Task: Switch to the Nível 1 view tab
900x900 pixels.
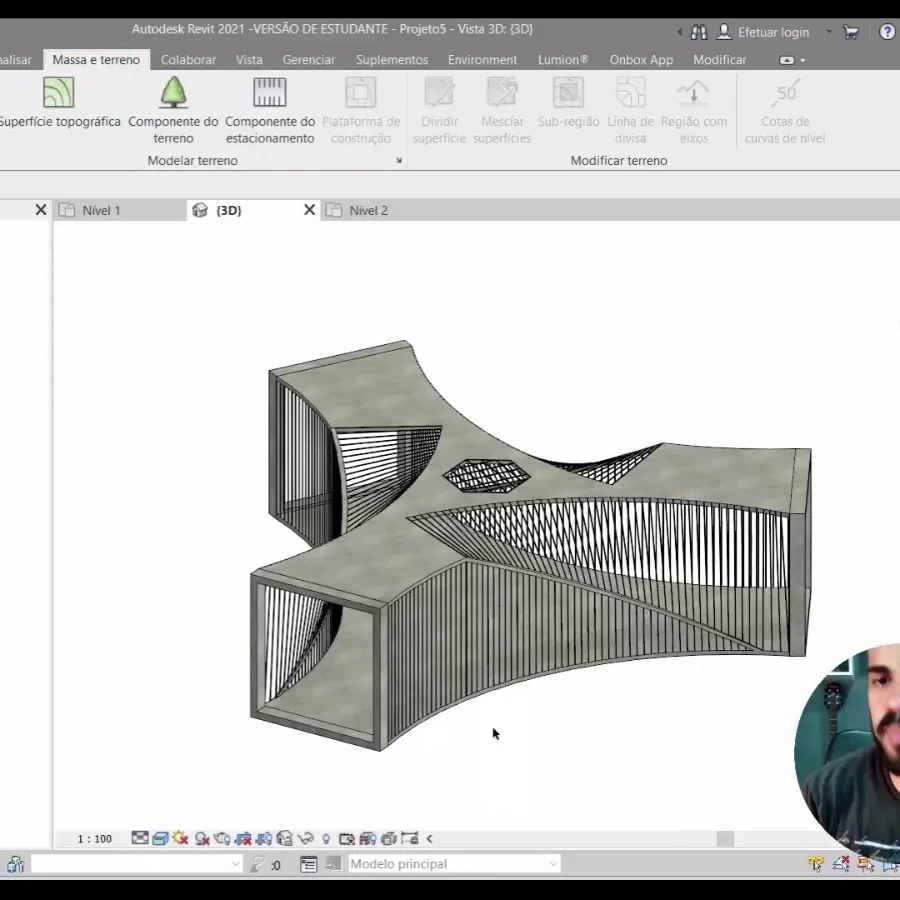Action: pyautogui.click(x=119, y=211)
